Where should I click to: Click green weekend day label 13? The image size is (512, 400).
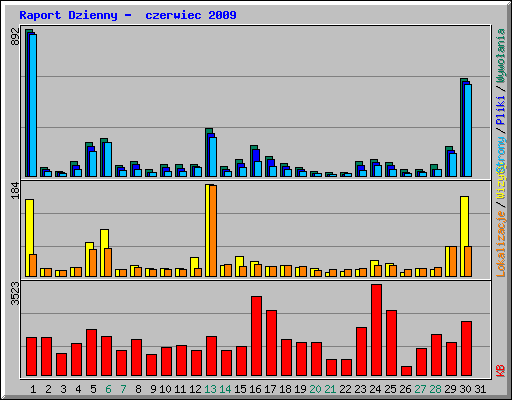click(210, 389)
